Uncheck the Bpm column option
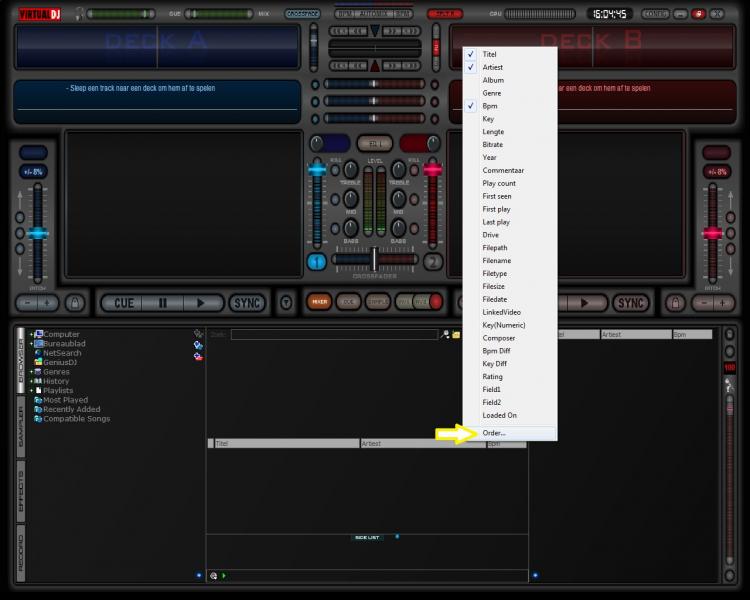Screen dimensions: 750x600 [x=509, y=106]
